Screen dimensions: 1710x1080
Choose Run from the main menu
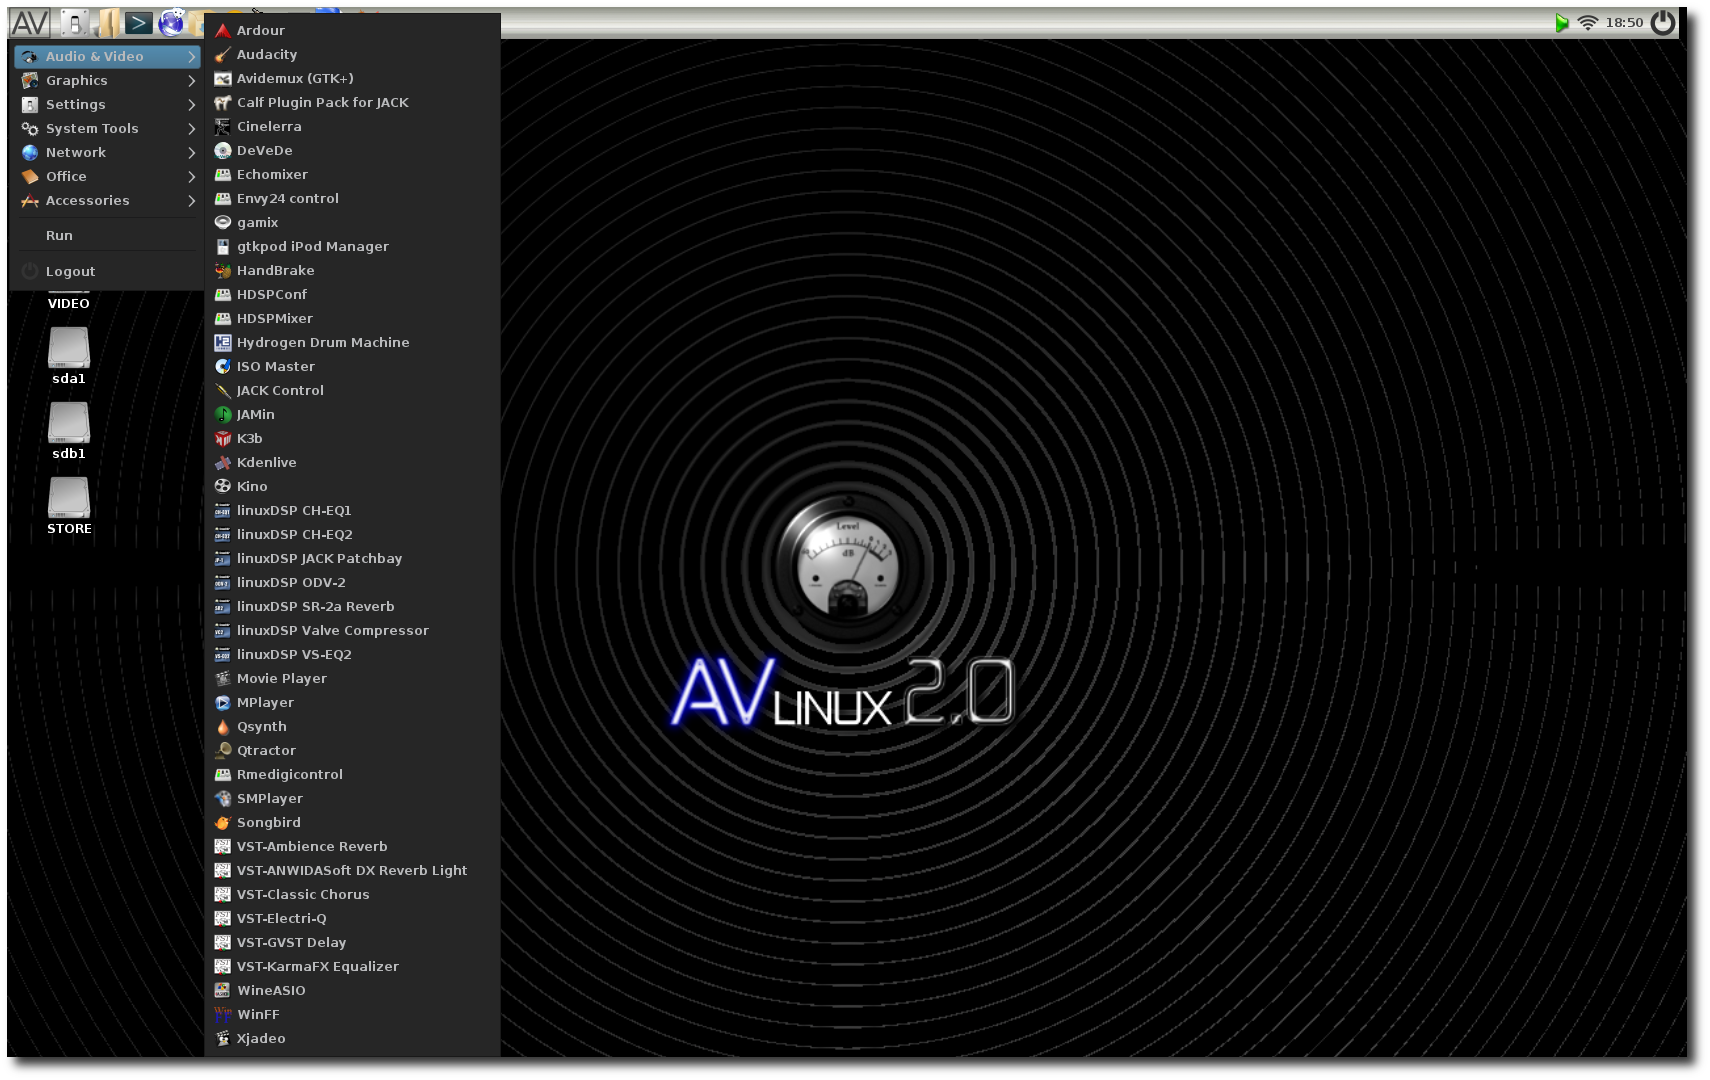pyautogui.click(x=108, y=236)
